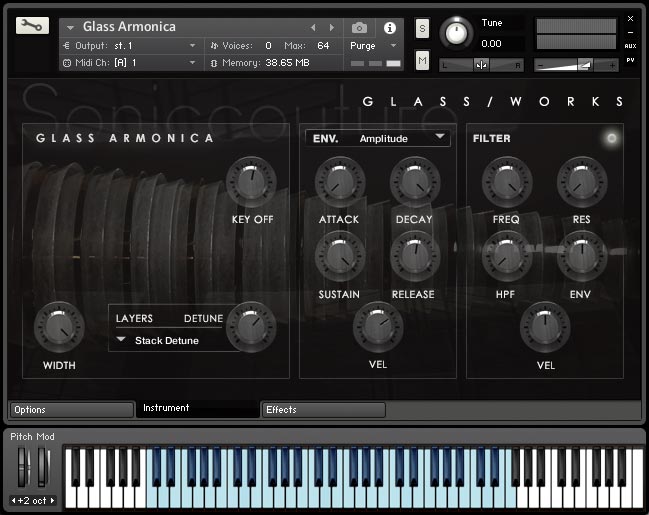Click the Voices count 0
Screen dimensions: 649x515
point(268,46)
